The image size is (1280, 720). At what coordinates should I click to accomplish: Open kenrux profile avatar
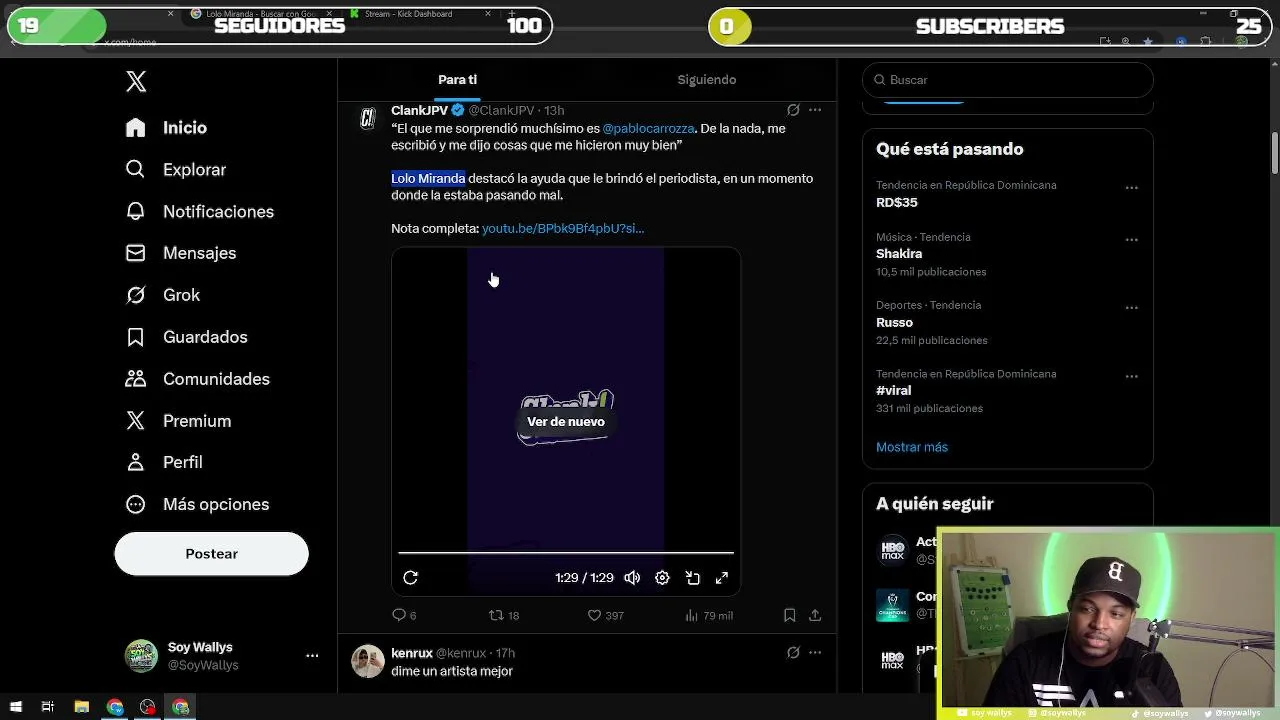coord(368,662)
